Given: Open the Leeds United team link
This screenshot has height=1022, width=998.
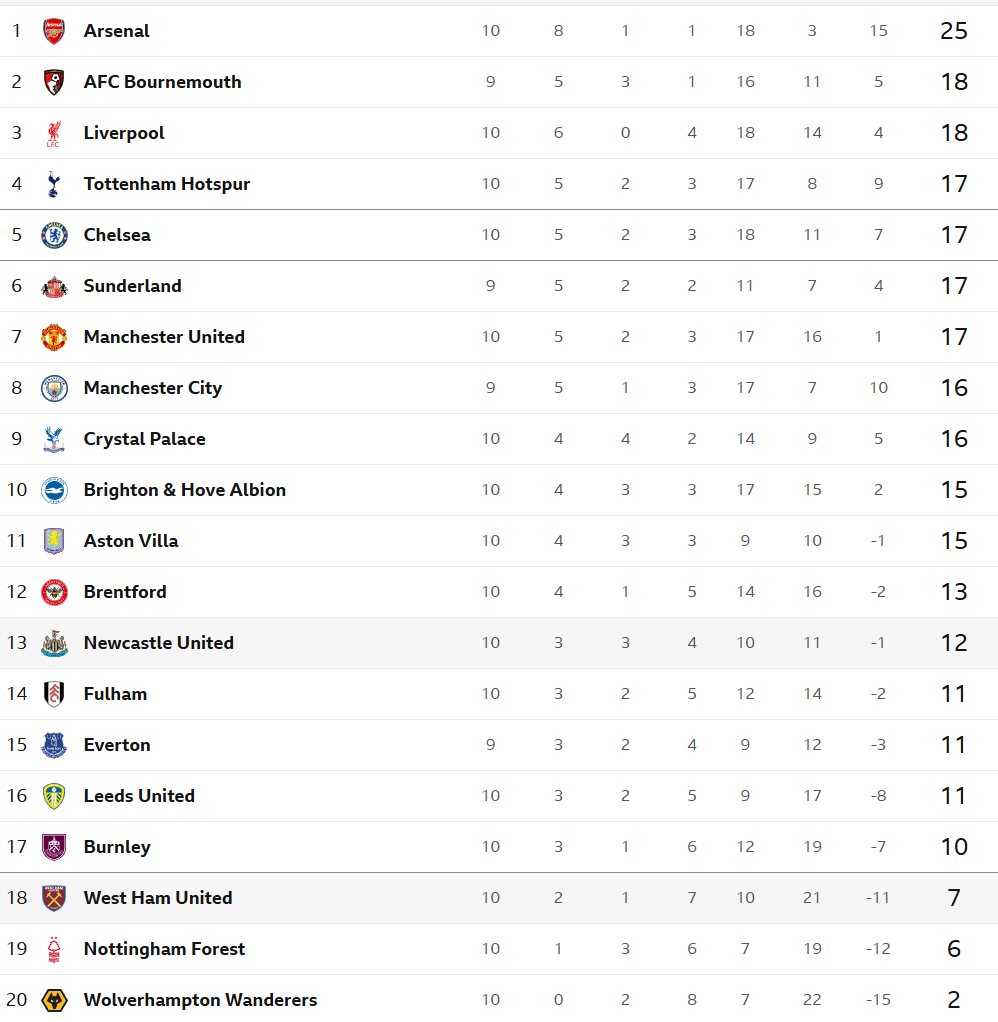Looking at the screenshot, I should coord(139,796).
